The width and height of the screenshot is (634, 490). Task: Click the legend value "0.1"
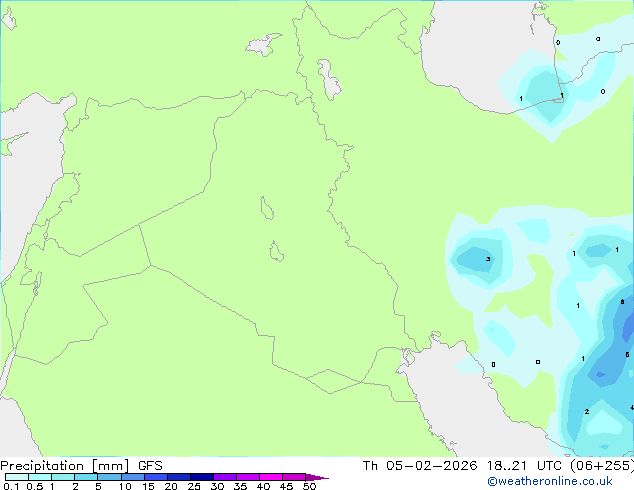click(x=11, y=486)
